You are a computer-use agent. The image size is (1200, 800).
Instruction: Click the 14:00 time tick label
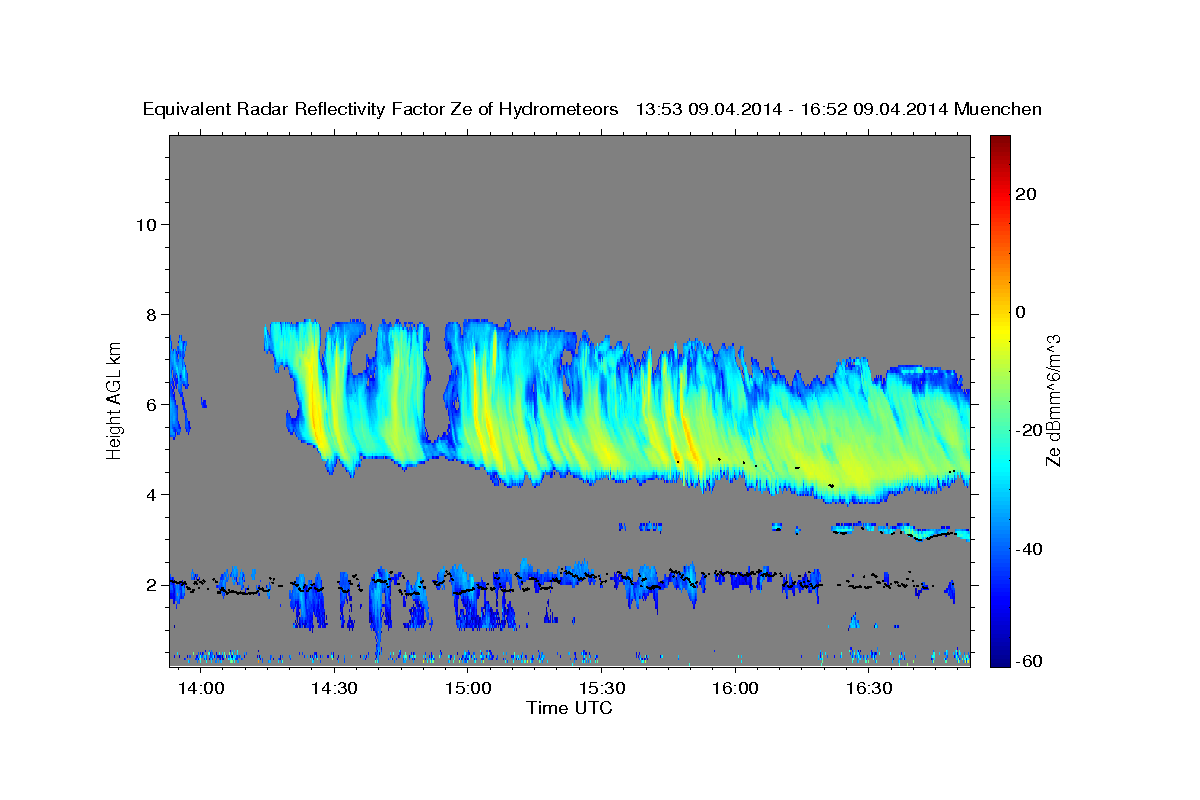[x=201, y=688]
